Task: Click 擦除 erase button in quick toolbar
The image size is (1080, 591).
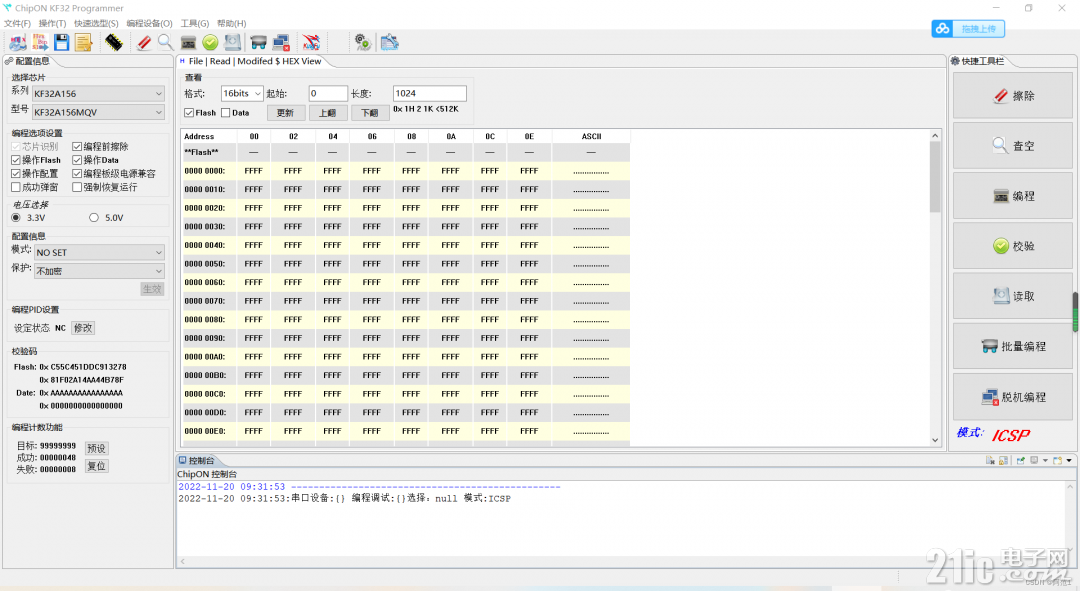Action: pos(1012,96)
